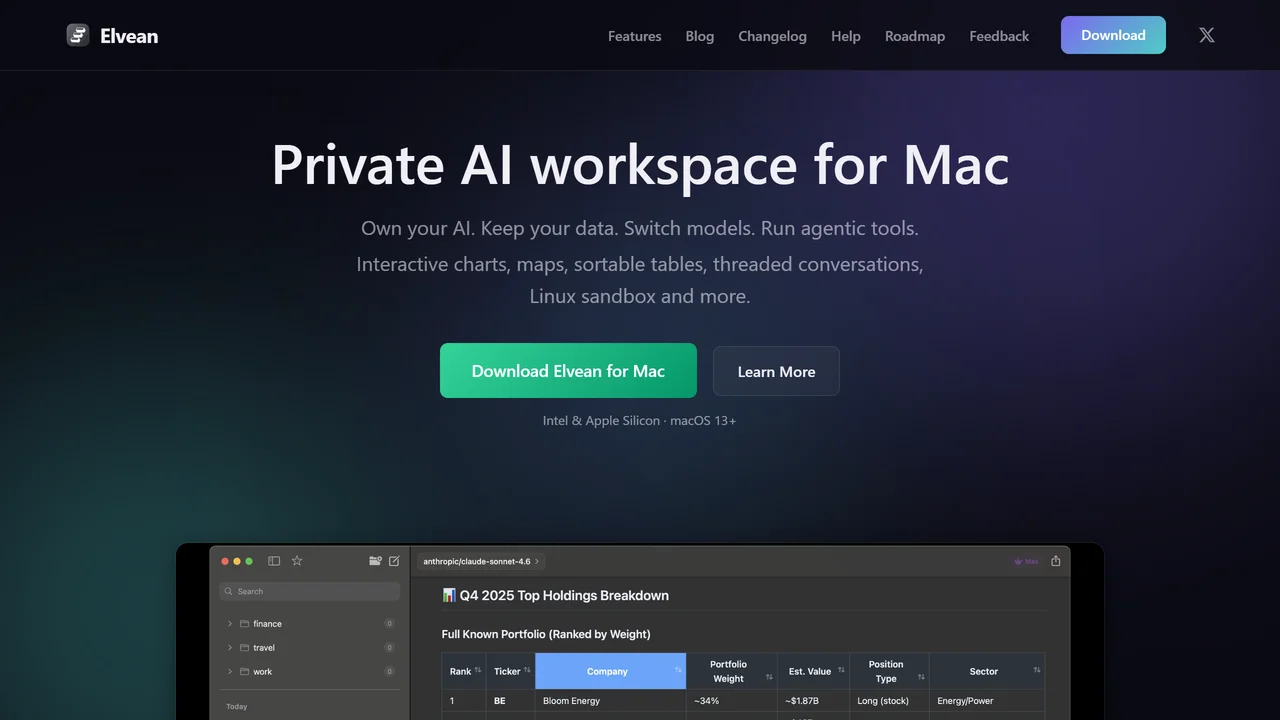
Task: Click the Learn More button
Action: click(776, 371)
